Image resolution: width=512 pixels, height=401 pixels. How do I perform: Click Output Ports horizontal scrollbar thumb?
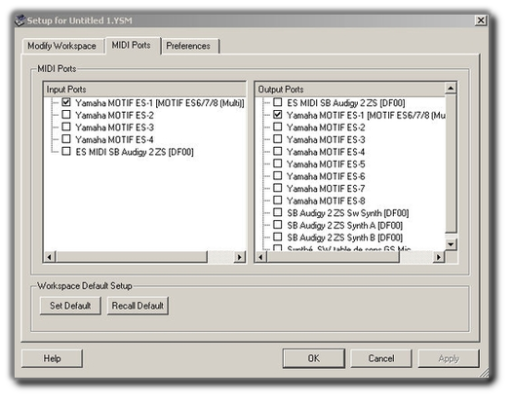(x=333, y=257)
